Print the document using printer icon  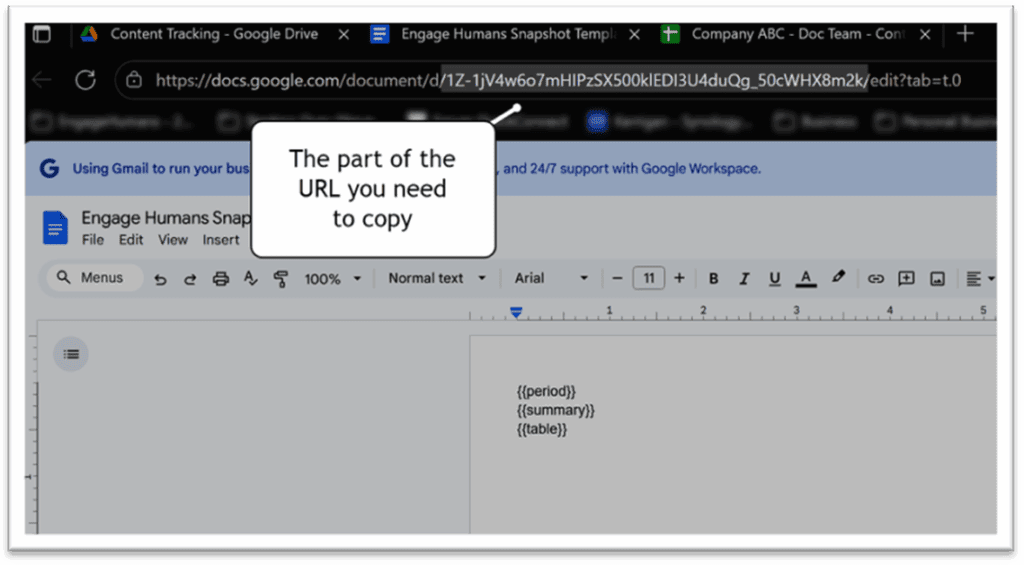pyautogui.click(x=221, y=279)
